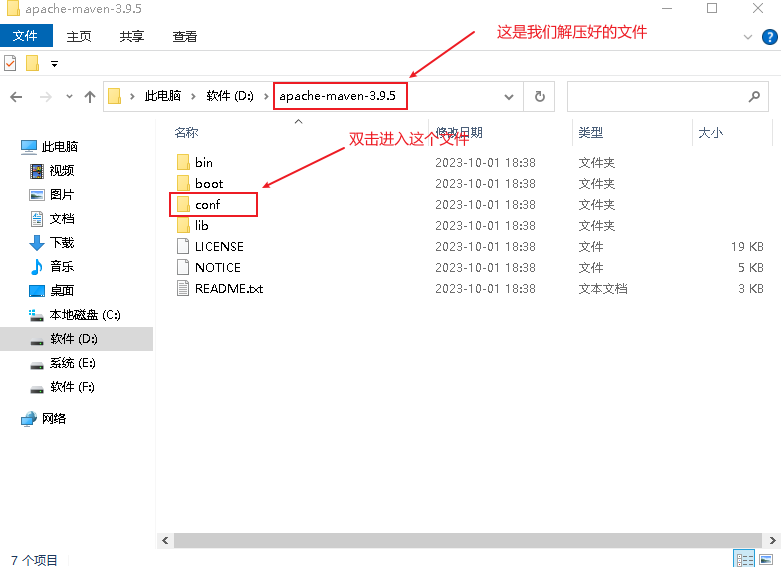The width and height of the screenshot is (781, 567).
Task: Go back with the left arrow
Action: pyautogui.click(x=16, y=97)
